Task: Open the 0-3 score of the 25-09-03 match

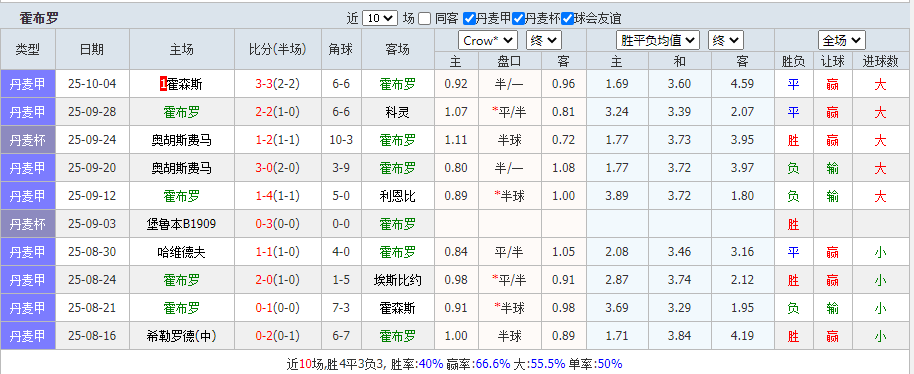Action: coord(265,224)
